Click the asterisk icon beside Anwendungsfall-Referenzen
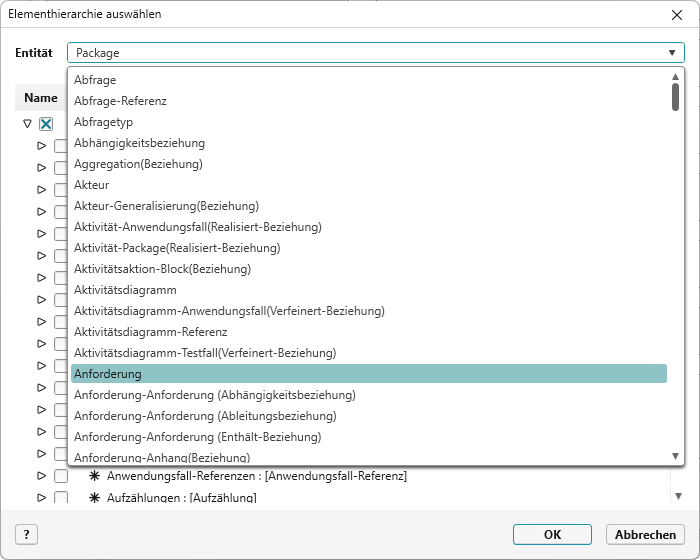 95,476
